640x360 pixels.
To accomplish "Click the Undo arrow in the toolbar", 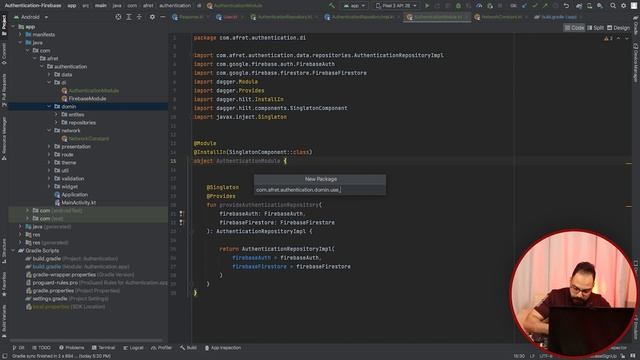I will pos(566,6).
